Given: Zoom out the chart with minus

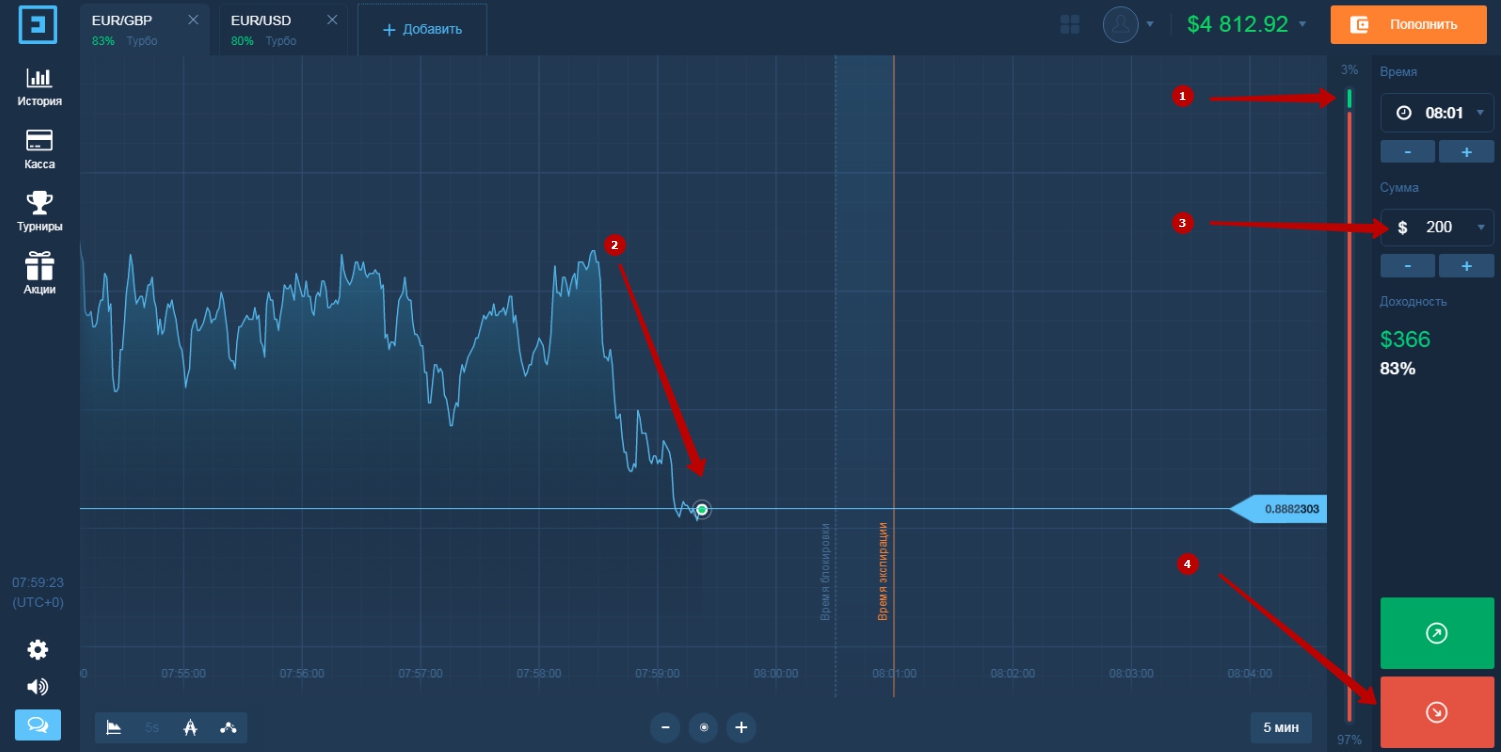Looking at the screenshot, I should 665,728.
